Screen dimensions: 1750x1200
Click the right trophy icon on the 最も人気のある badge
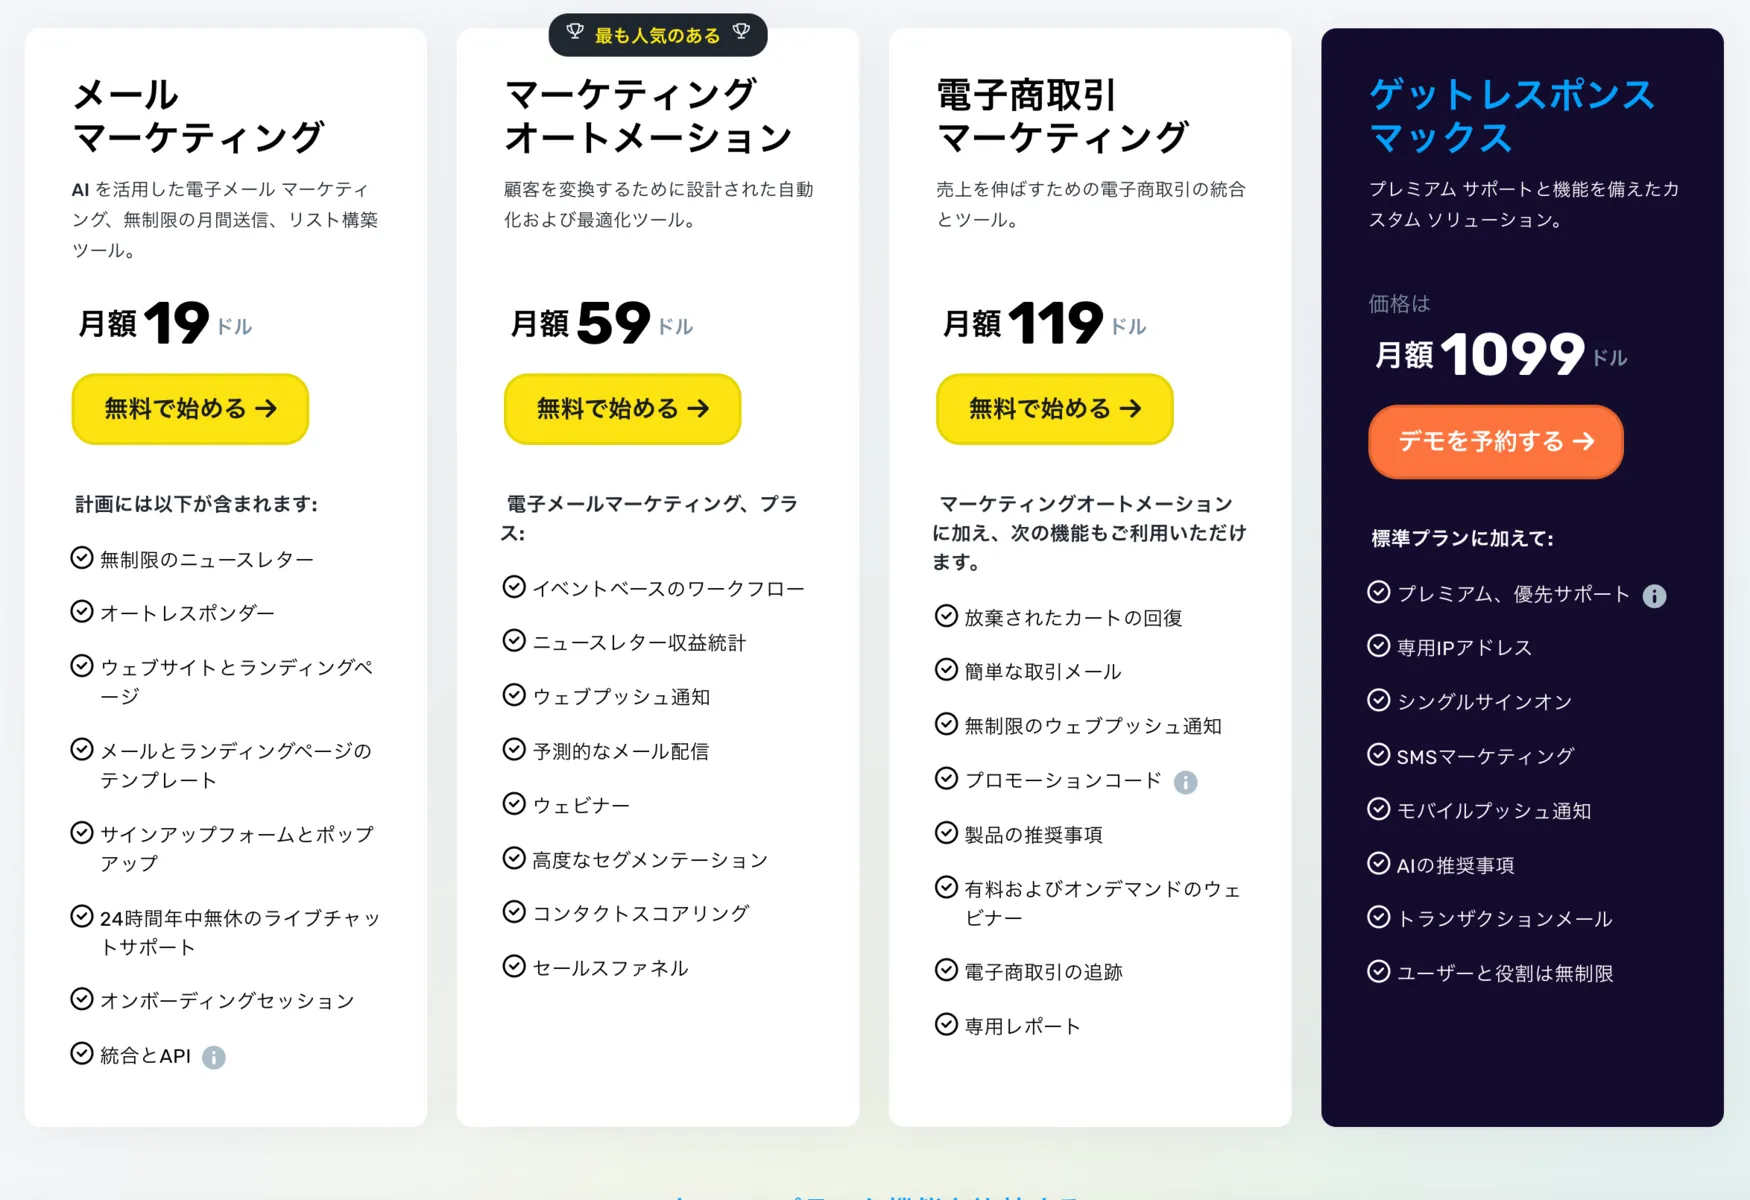click(740, 33)
